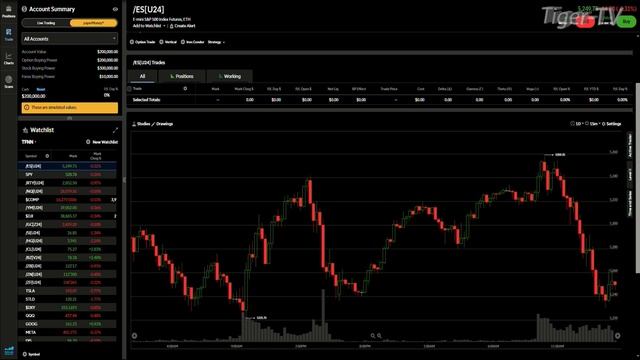This screenshot has width=640, height=360.
Task: Open the All Accounts dropdown
Action: 70,39
